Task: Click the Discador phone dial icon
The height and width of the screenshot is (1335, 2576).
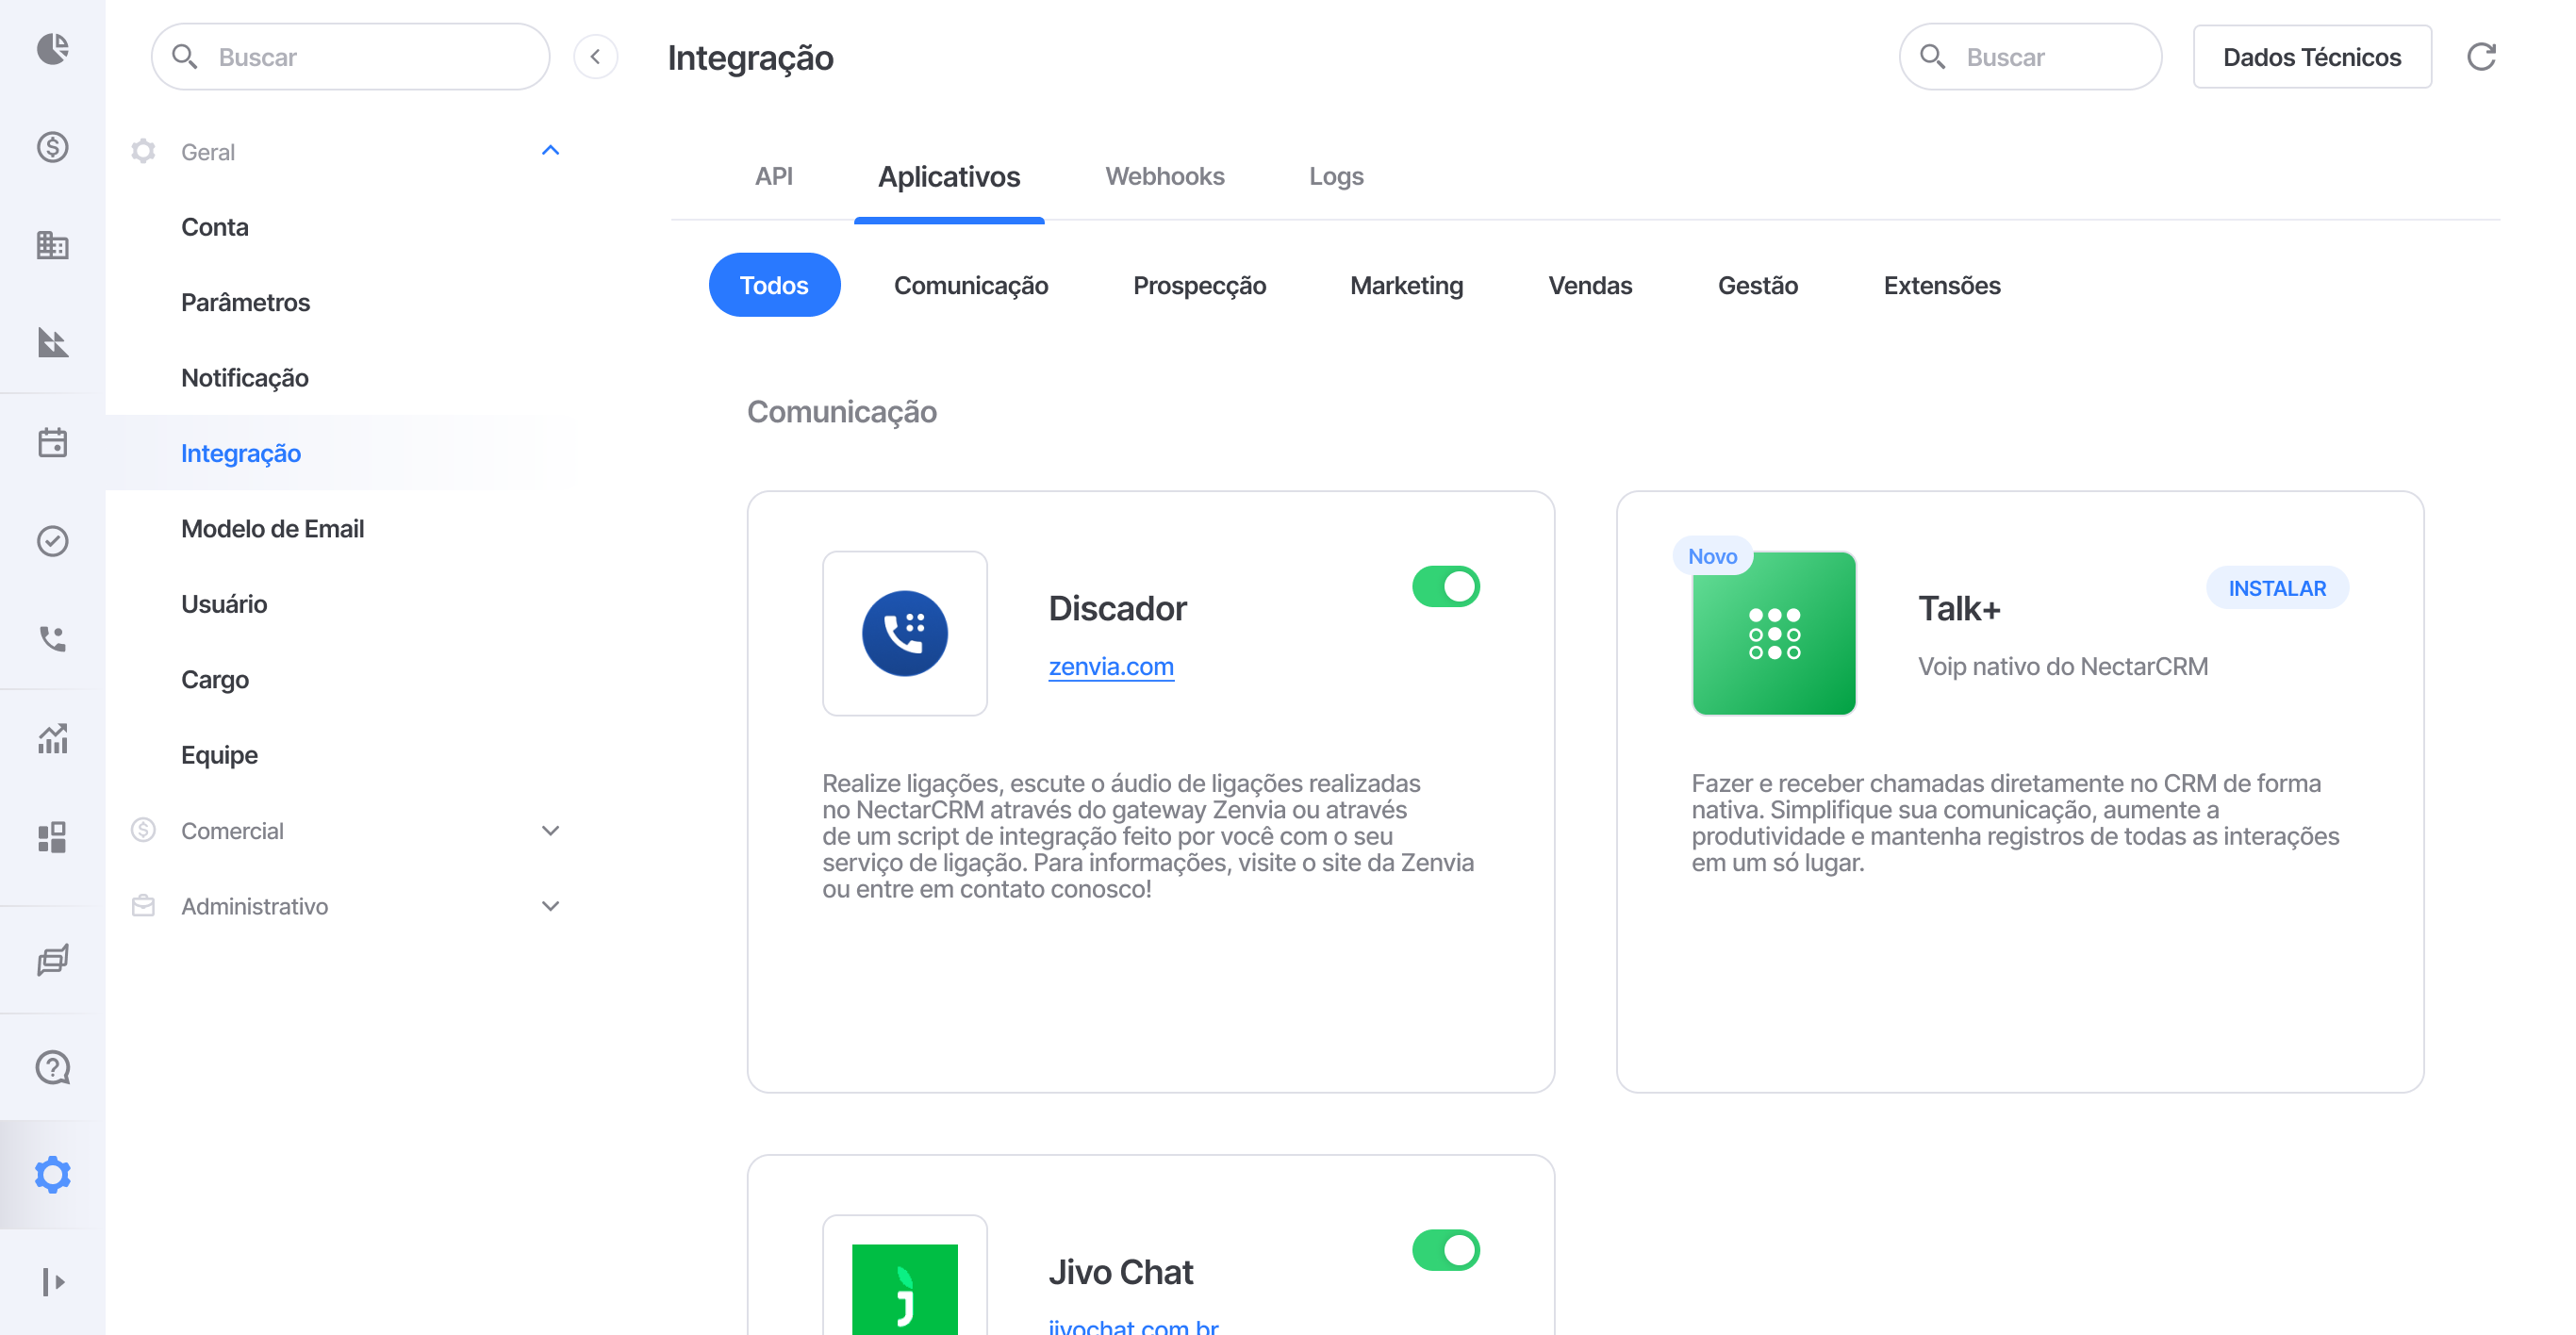Action: [x=905, y=633]
